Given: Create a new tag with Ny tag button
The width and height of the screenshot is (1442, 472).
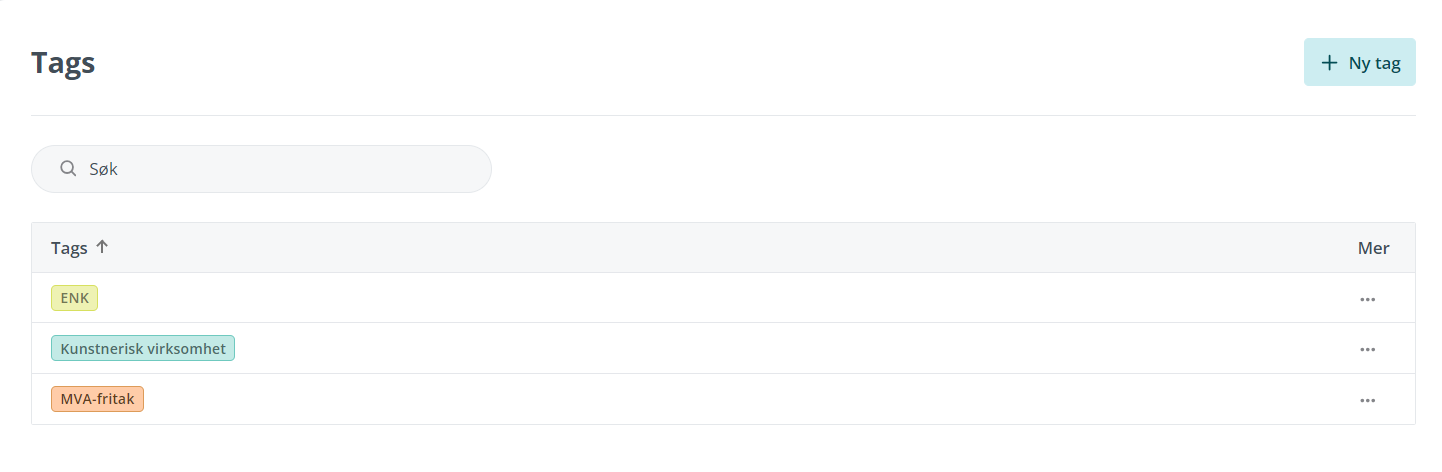Looking at the screenshot, I should 1359,62.
